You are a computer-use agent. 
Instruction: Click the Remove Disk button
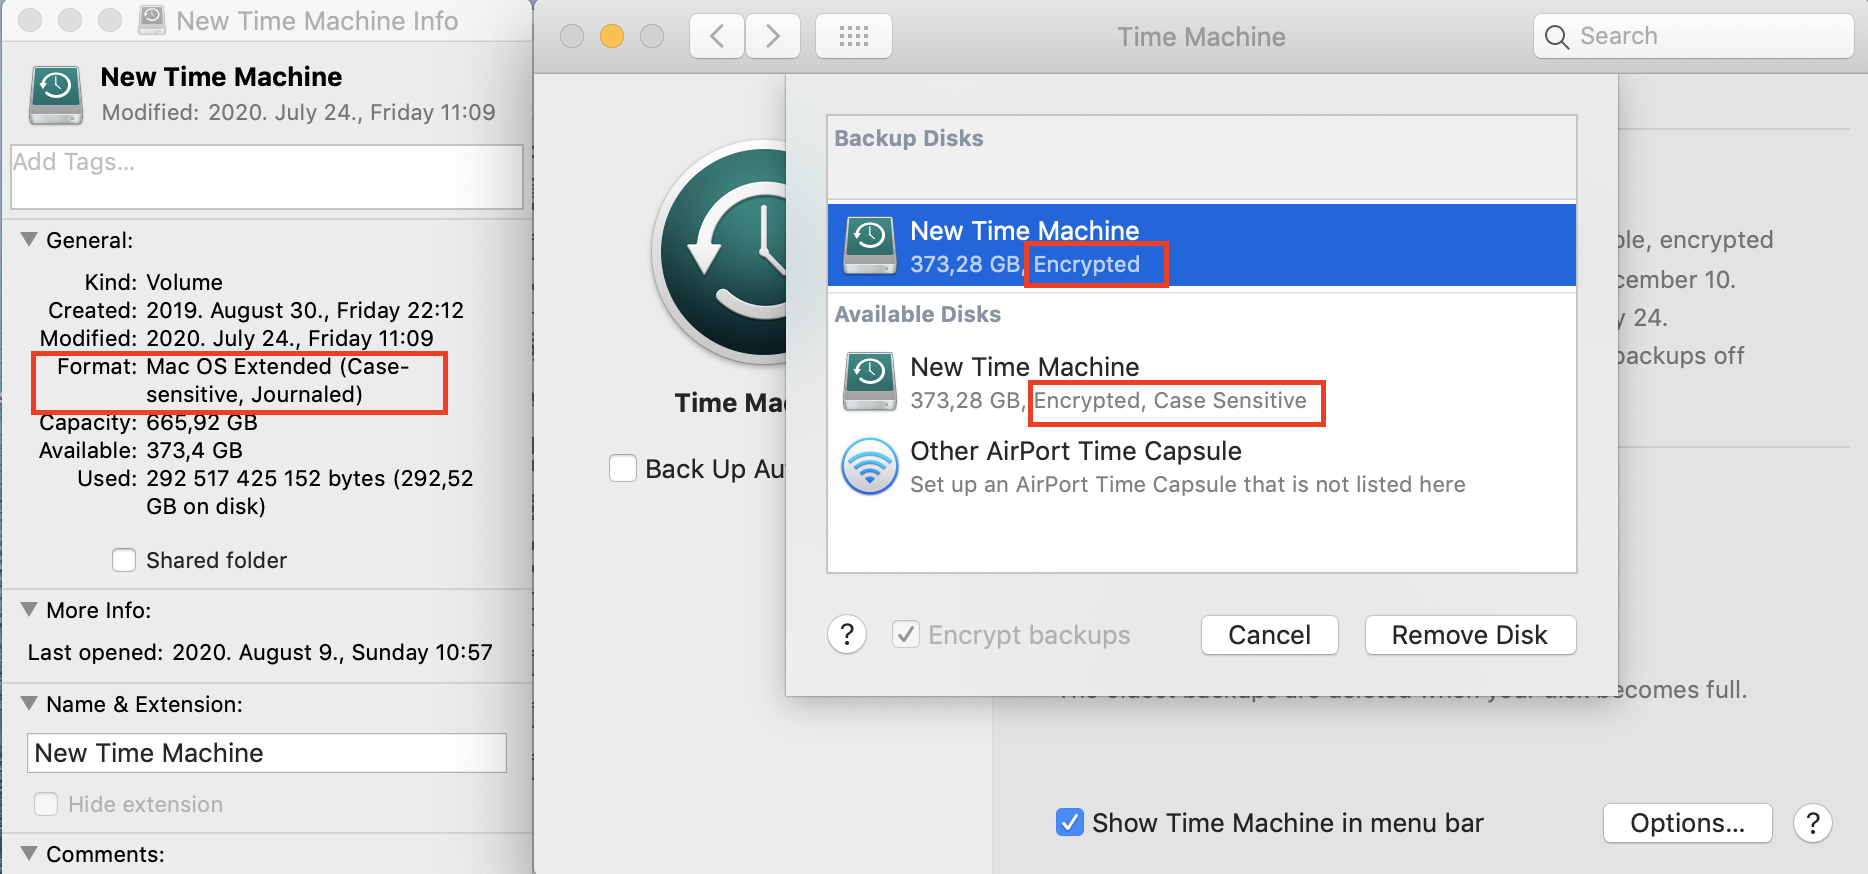1470,635
